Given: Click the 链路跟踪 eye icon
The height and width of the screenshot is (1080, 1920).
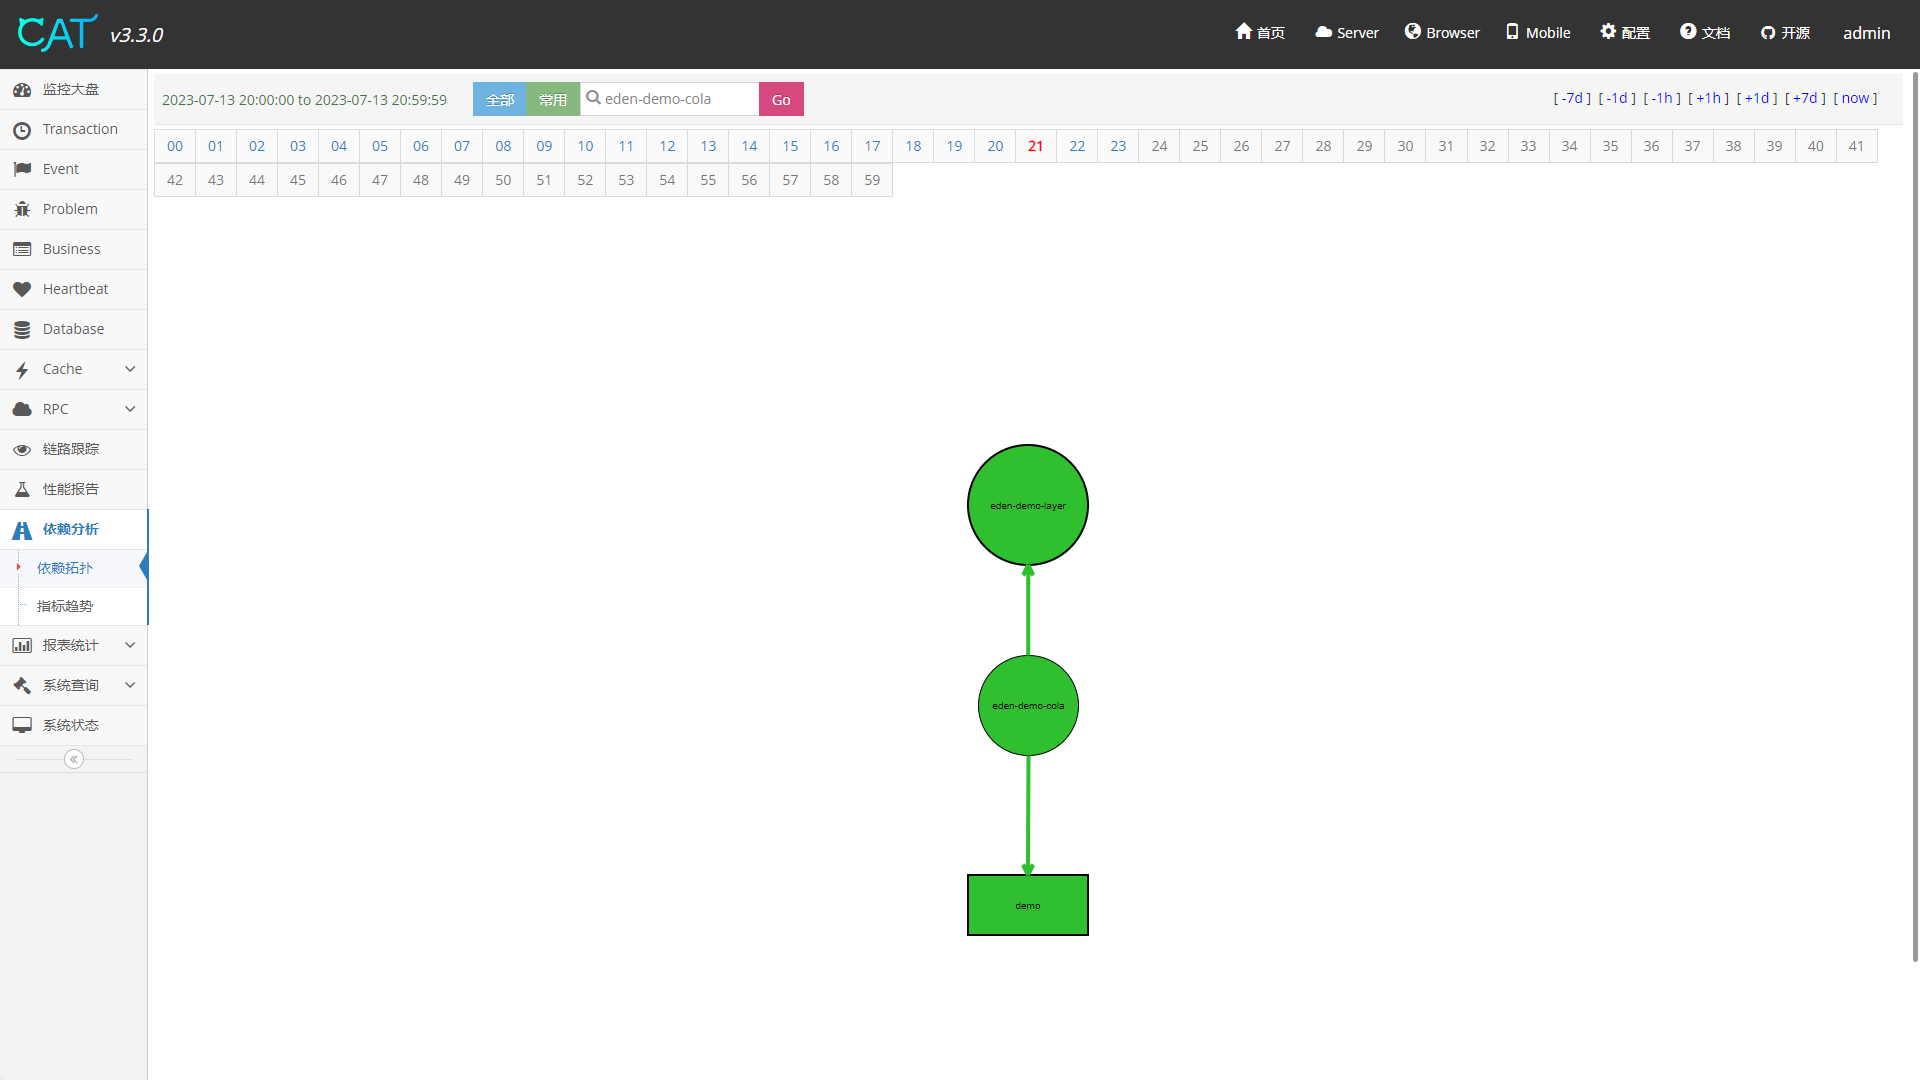Looking at the screenshot, I should [x=22, y=449].
